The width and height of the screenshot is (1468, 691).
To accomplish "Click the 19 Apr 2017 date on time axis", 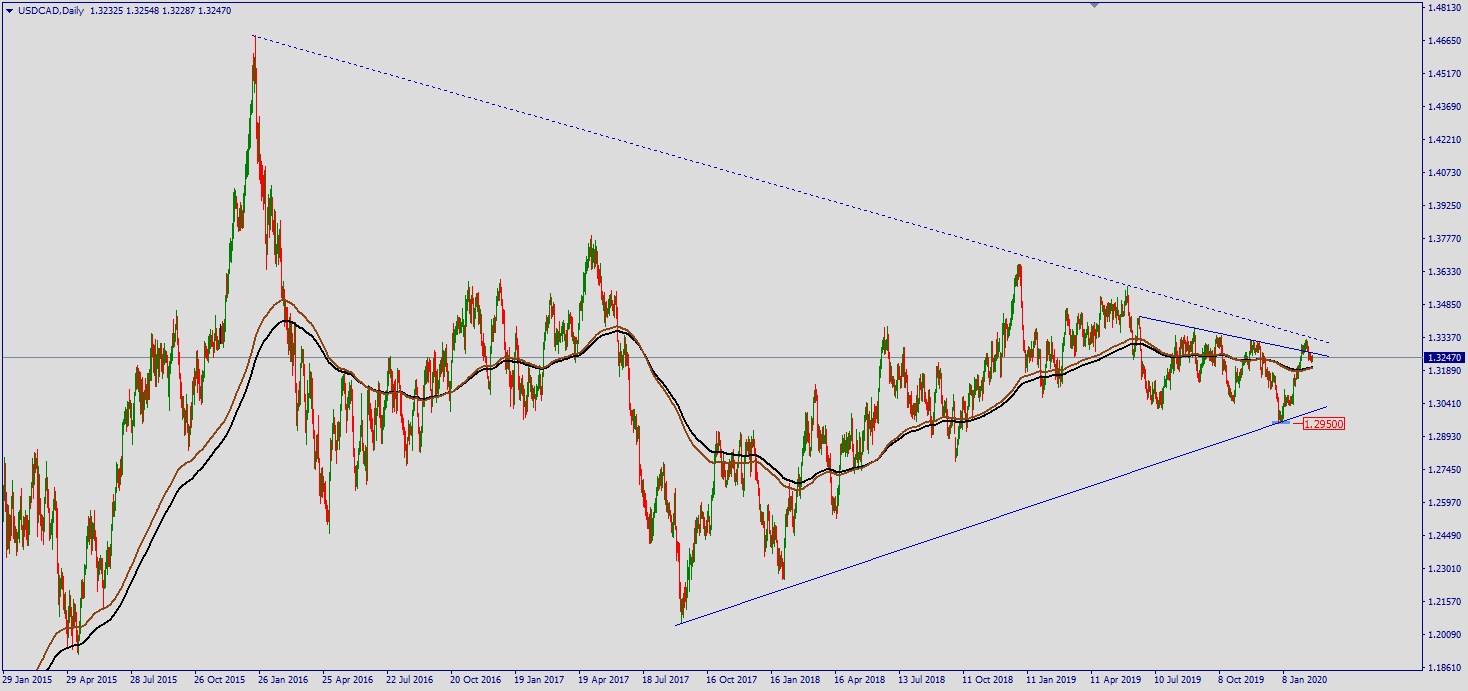I will [x=604, y=679].
